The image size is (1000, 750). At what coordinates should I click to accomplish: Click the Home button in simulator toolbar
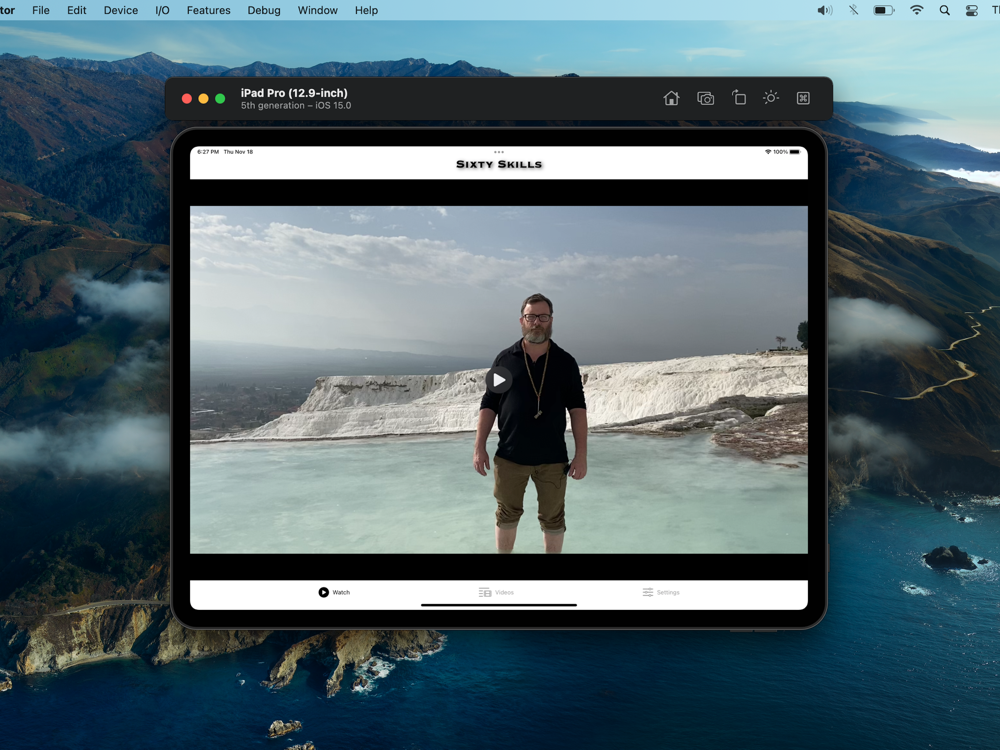671,98
